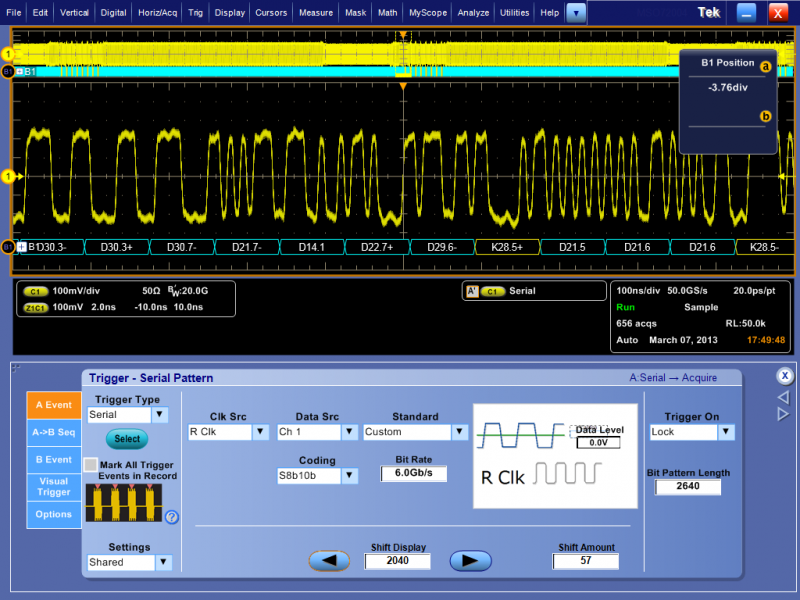Click the C1 channel badge in readout
Viewport: 800px width, 600px height.
(x=36, y=291)
